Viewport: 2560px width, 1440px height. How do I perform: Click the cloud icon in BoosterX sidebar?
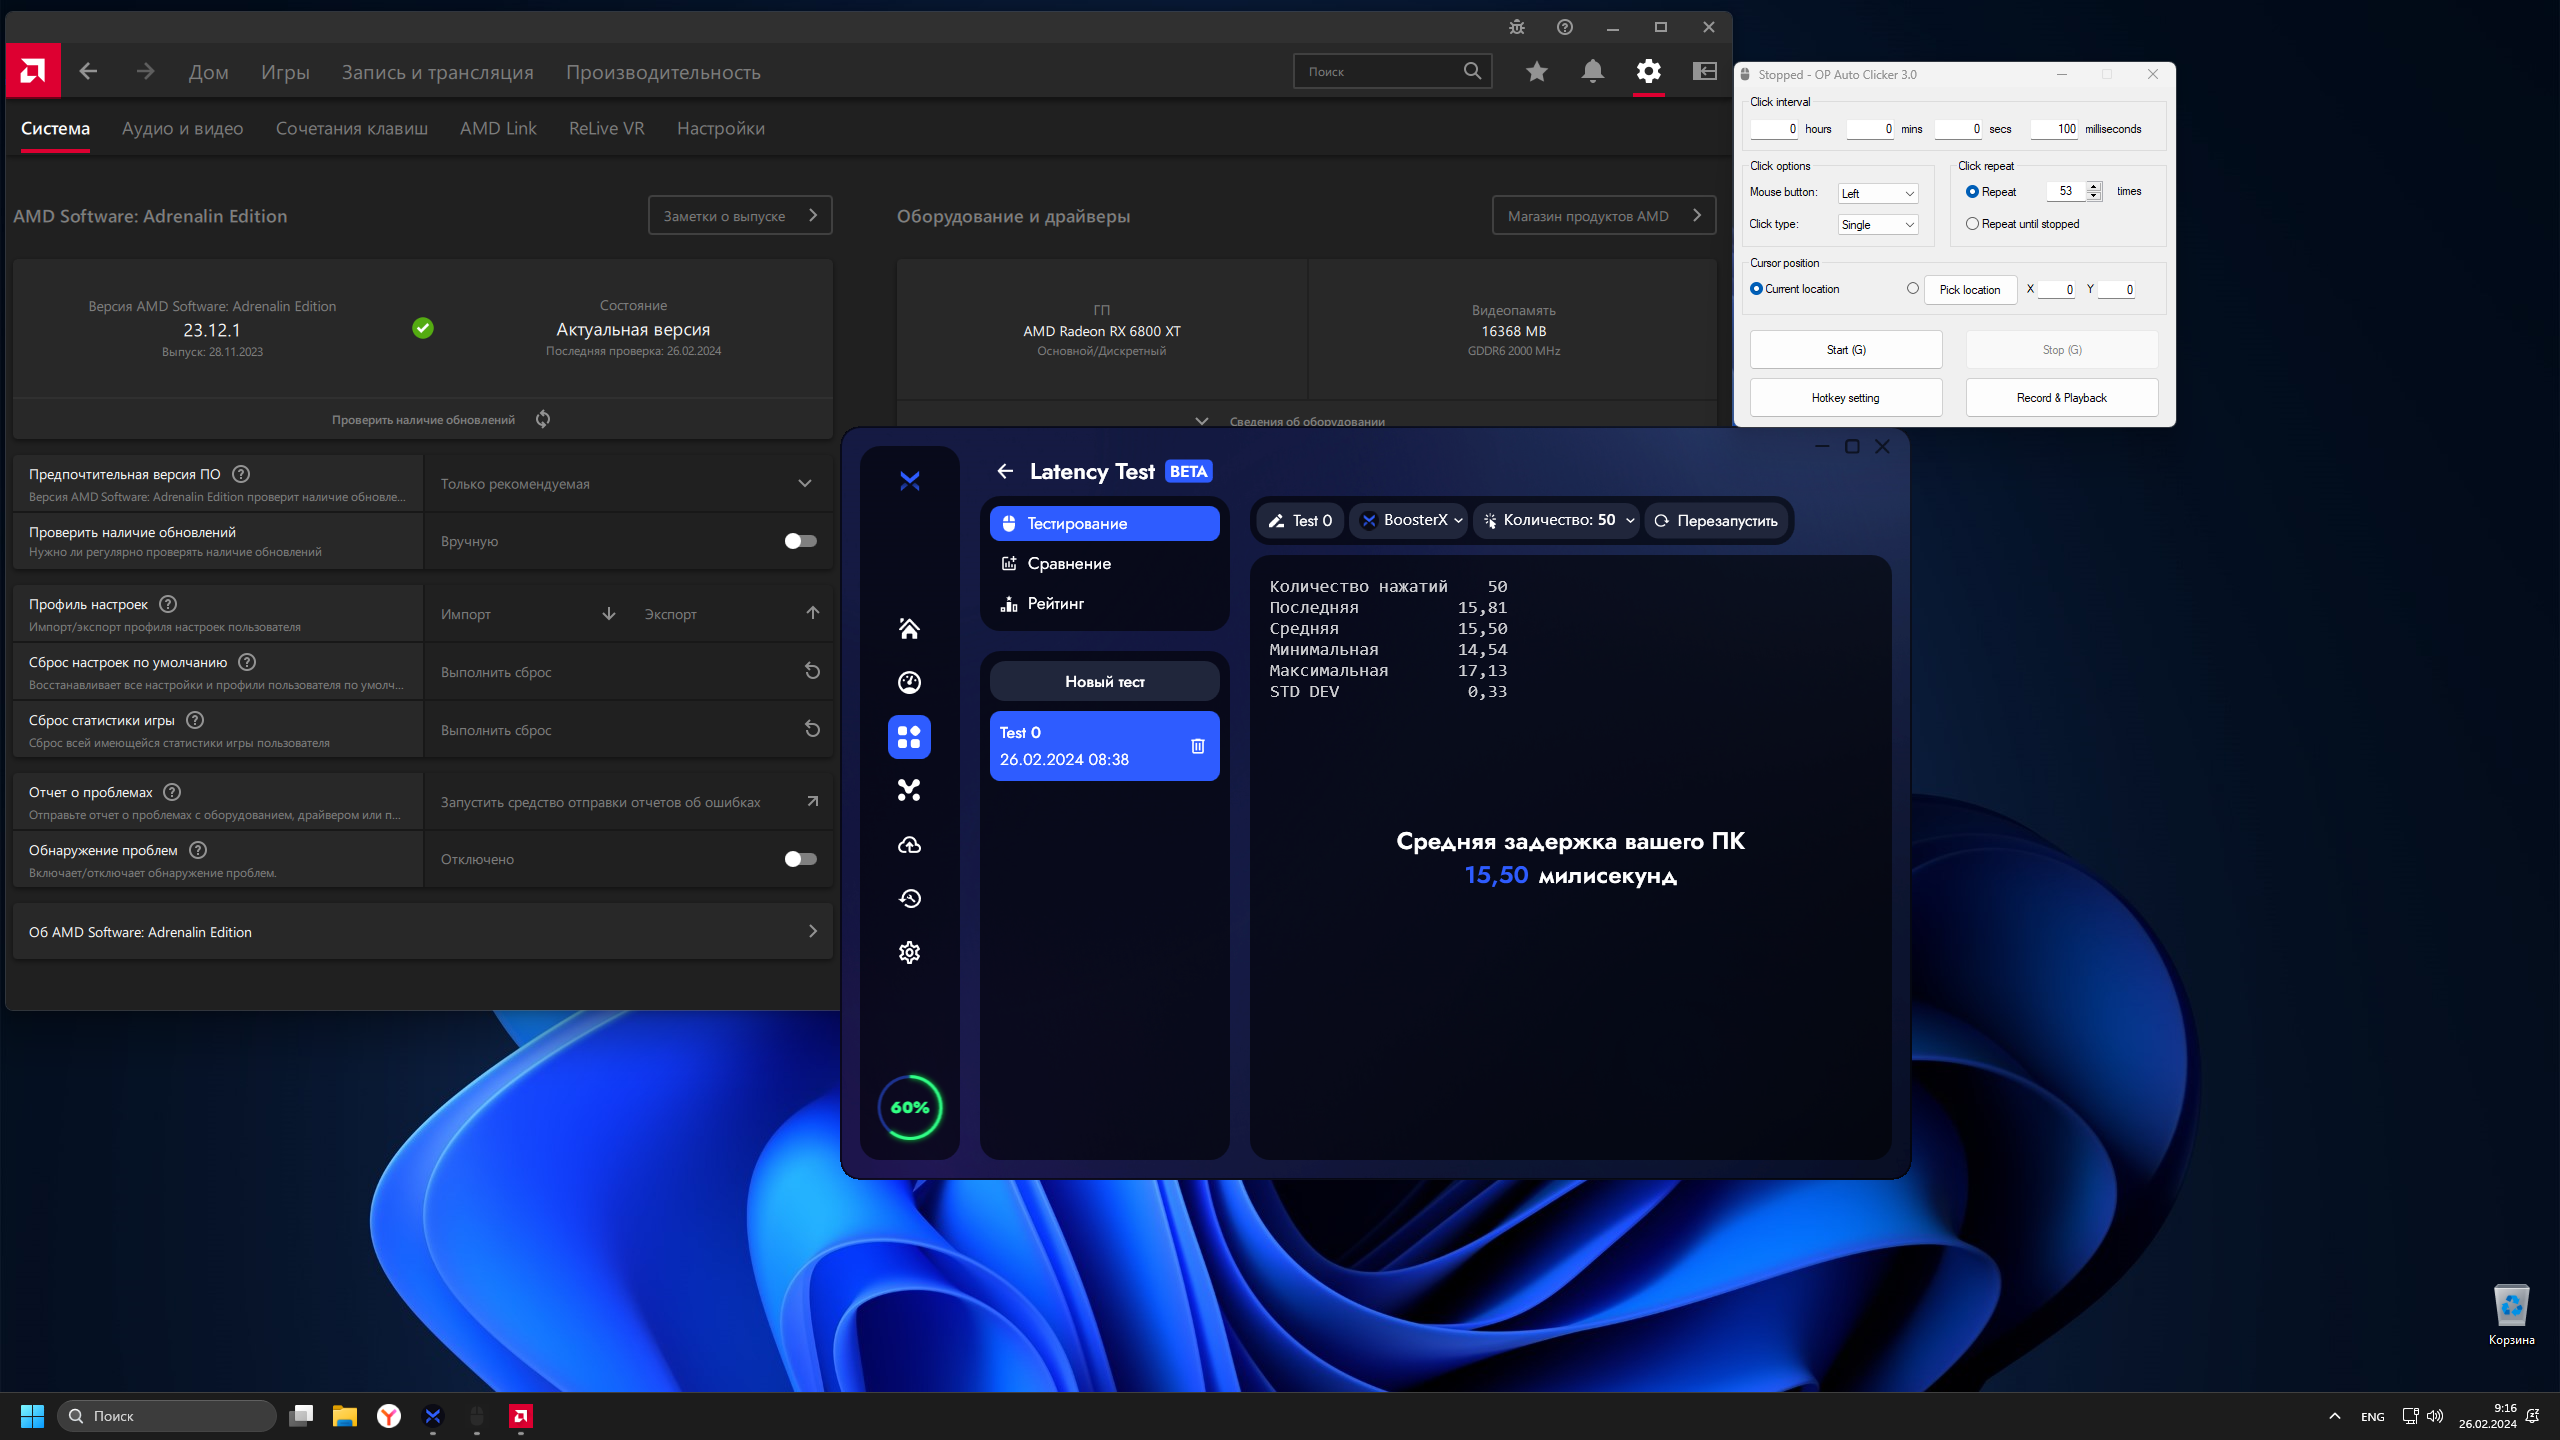tap(909, 845)
